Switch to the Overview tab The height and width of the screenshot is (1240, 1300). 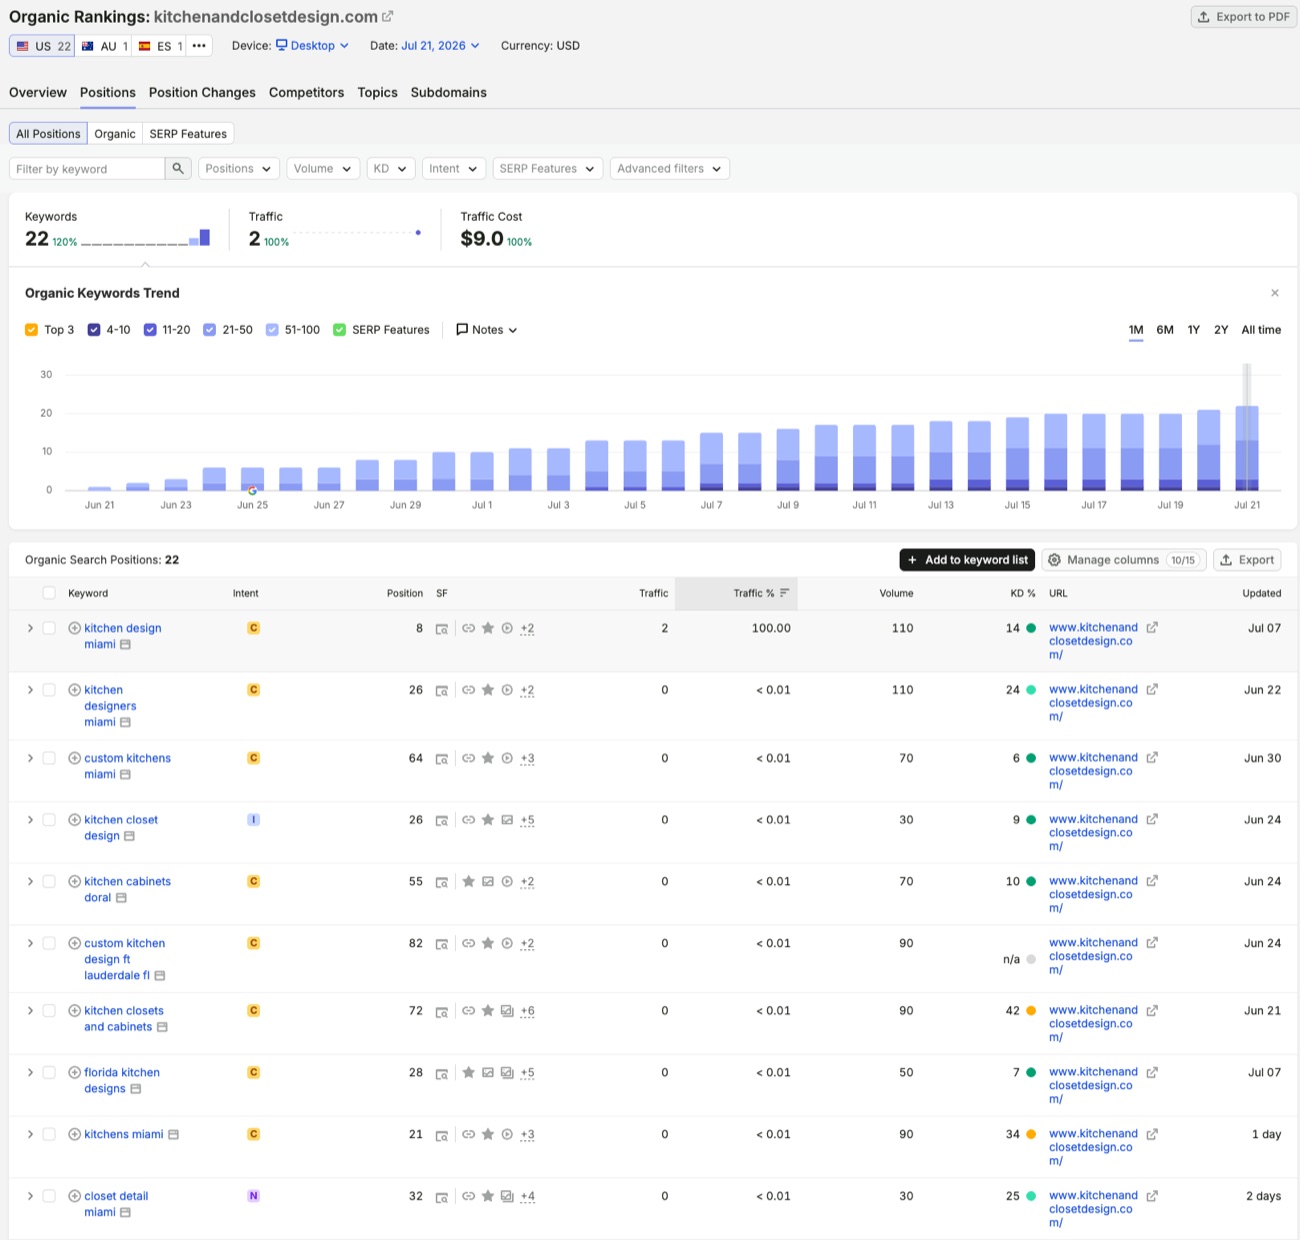(38, 92)
